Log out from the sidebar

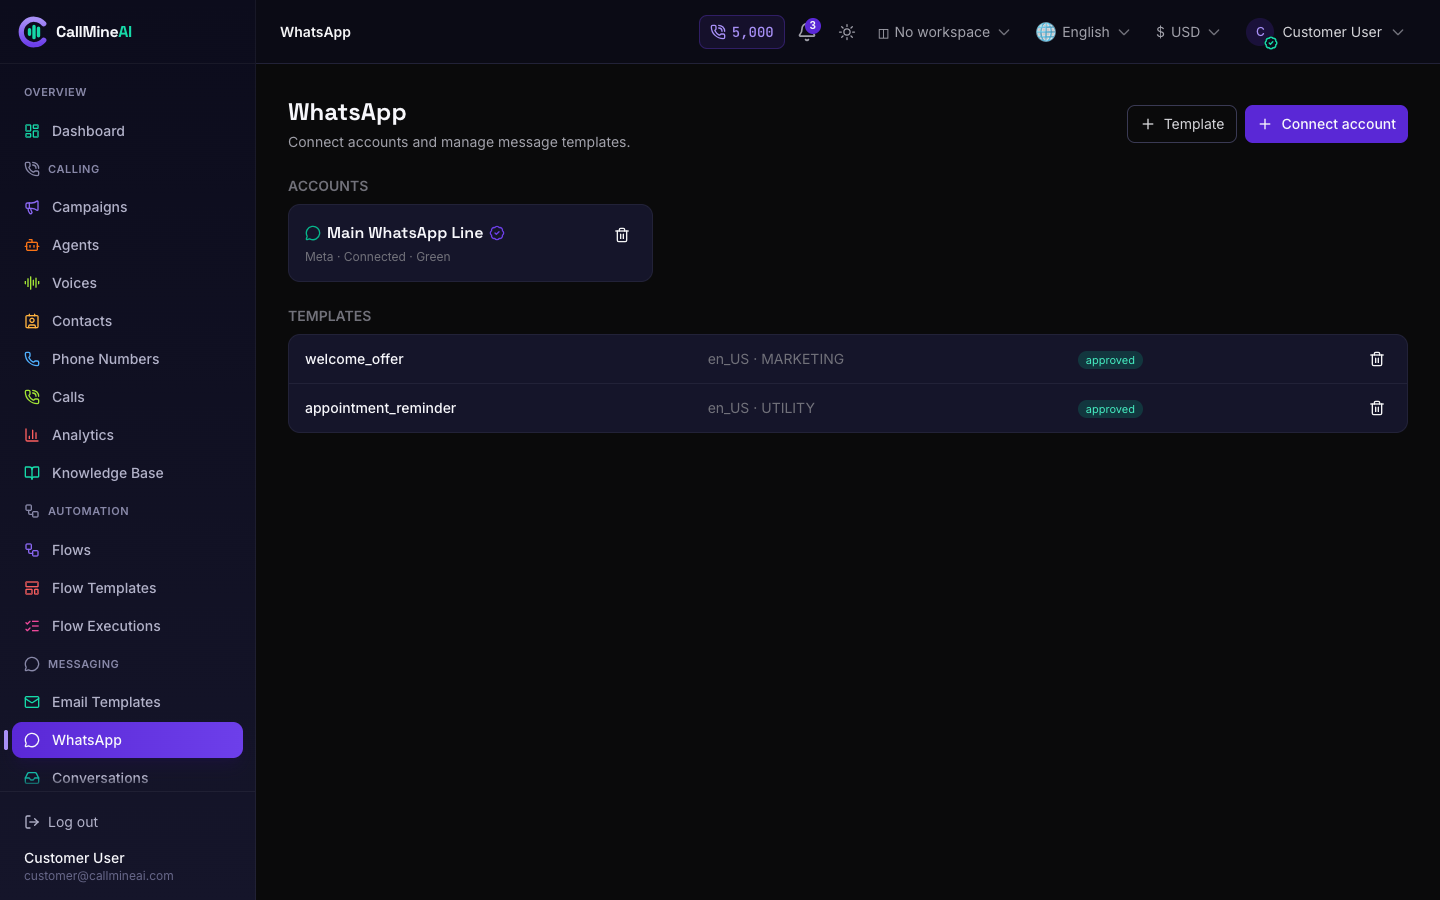[61, 822]
